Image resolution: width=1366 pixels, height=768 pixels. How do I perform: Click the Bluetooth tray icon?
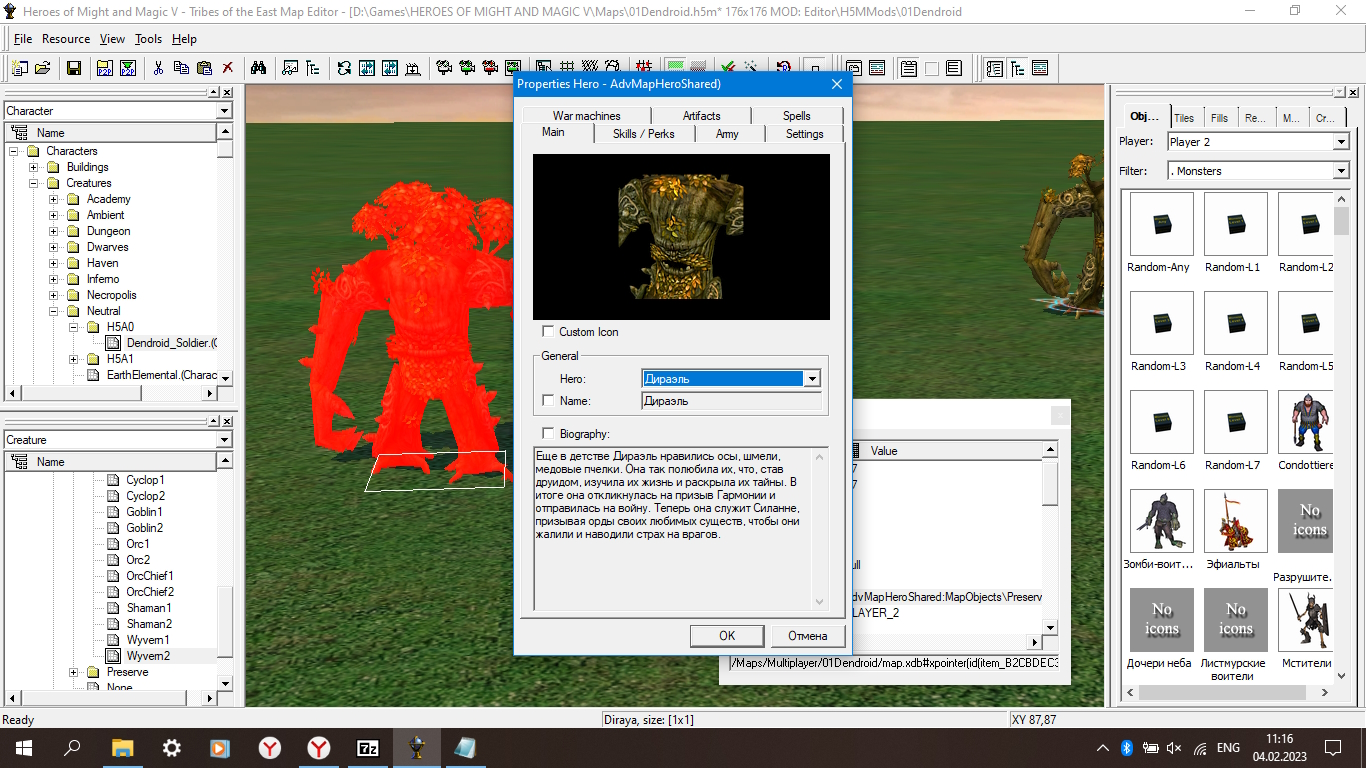pos(1126,747)
